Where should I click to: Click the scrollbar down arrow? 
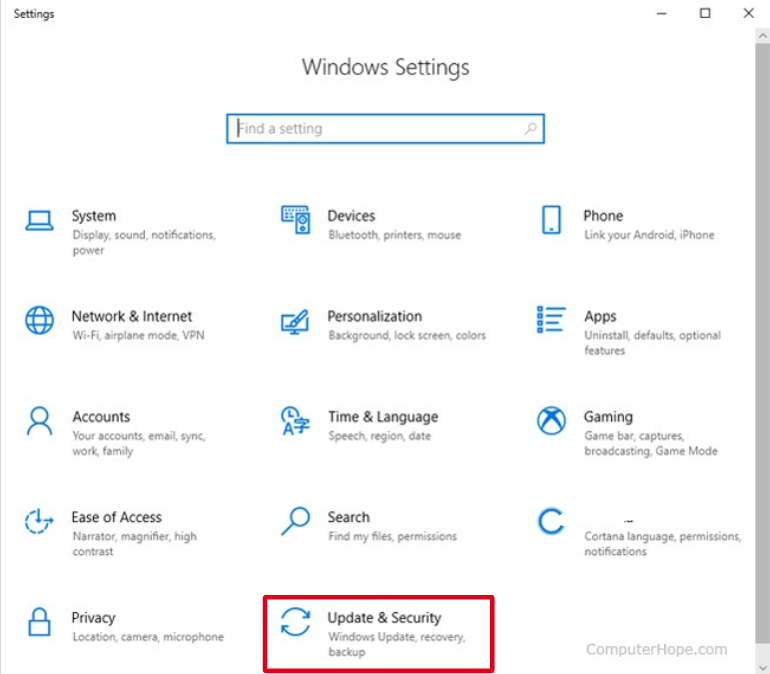click(762, 667)
